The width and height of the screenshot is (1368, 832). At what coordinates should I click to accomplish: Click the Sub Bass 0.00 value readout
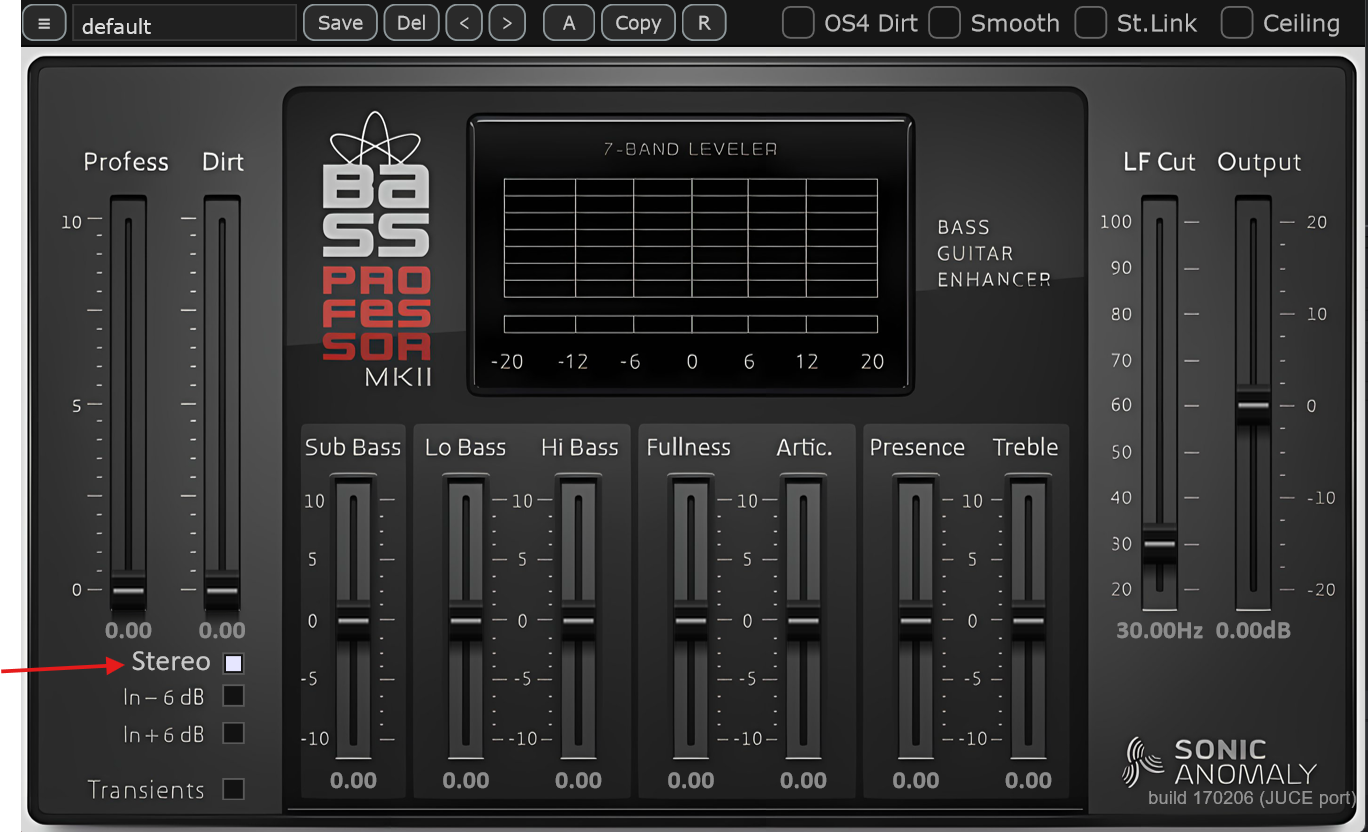click(353, 781)
